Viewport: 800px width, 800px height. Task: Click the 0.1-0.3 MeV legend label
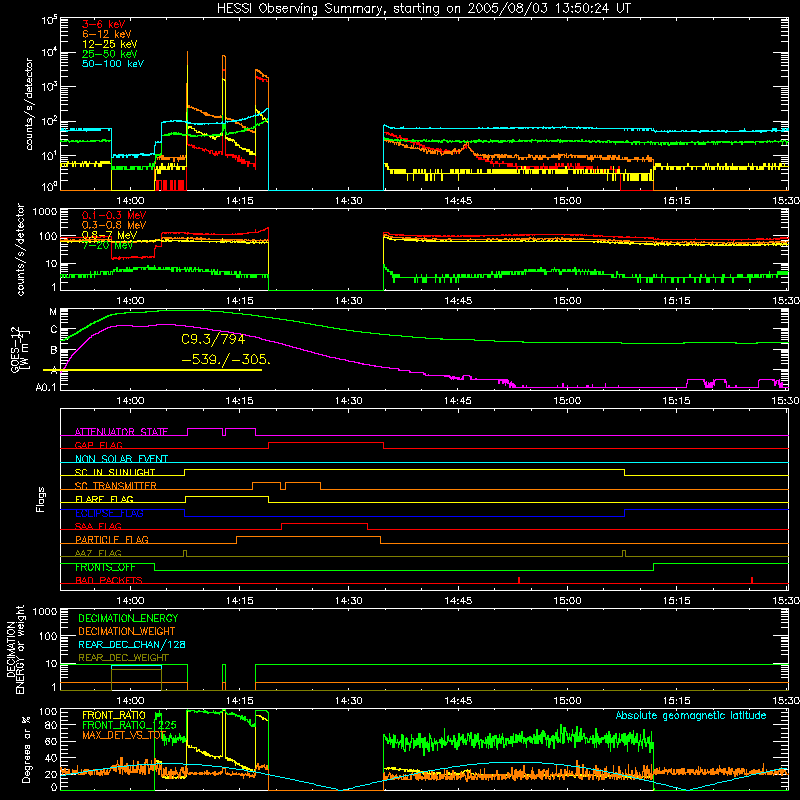click(114, 215)
